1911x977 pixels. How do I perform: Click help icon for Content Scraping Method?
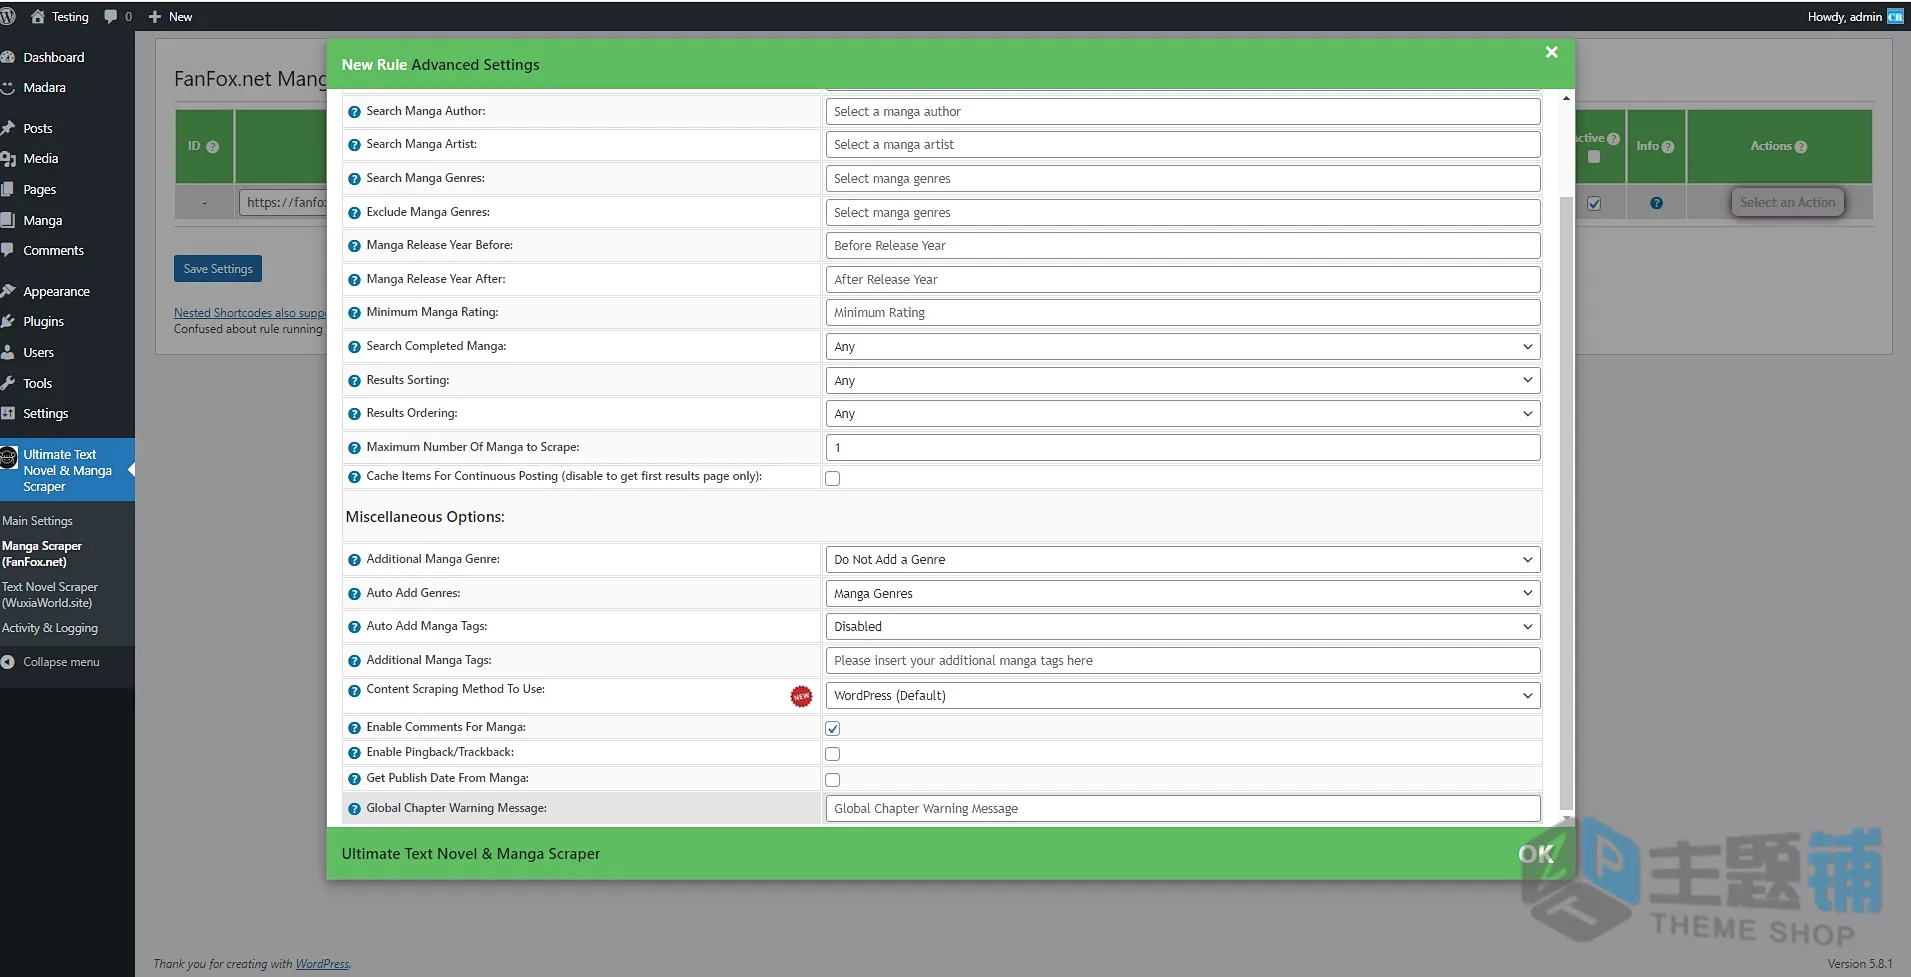[354, 690]
